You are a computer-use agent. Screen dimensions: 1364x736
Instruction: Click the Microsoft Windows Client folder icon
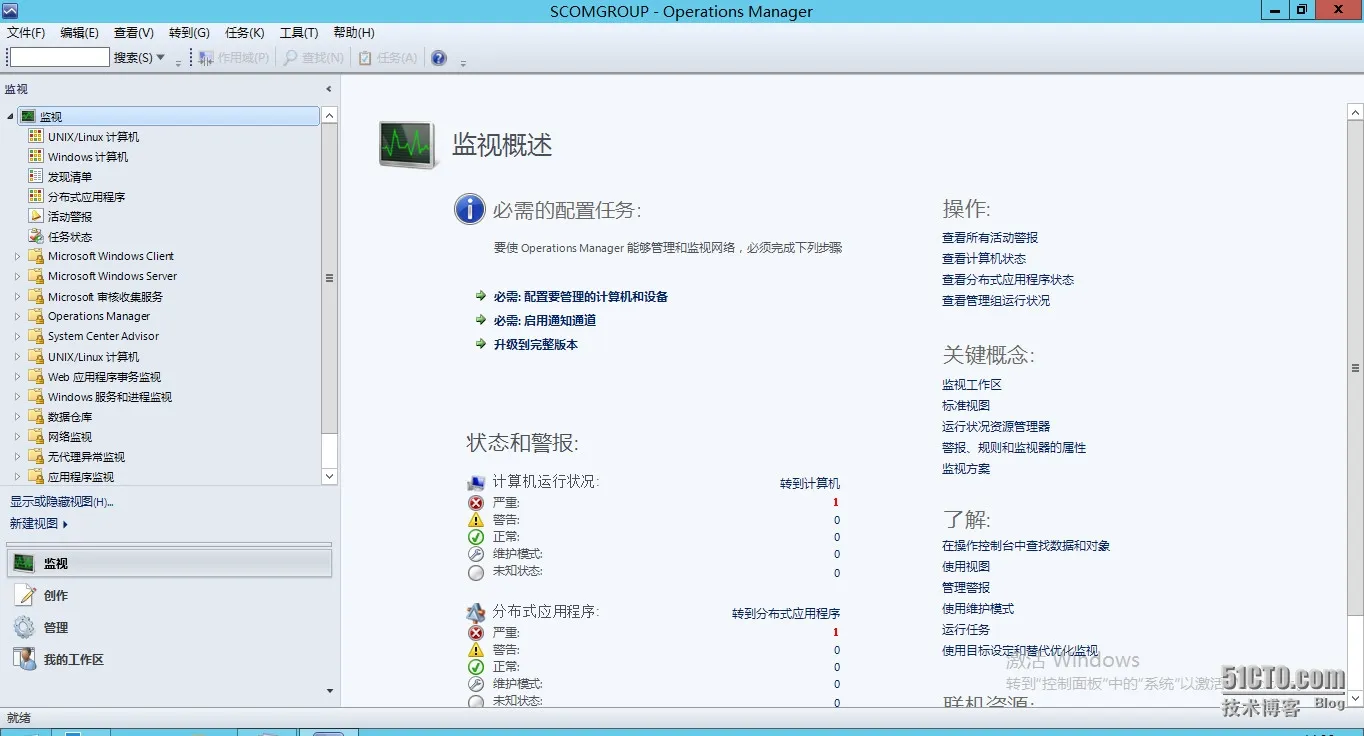[35, 256]
